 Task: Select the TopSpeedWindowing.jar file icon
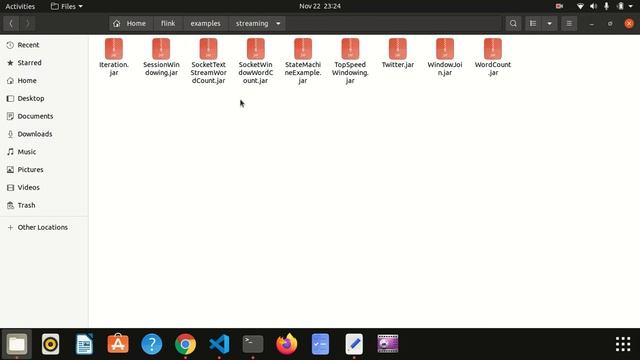(x=350, y=49)
